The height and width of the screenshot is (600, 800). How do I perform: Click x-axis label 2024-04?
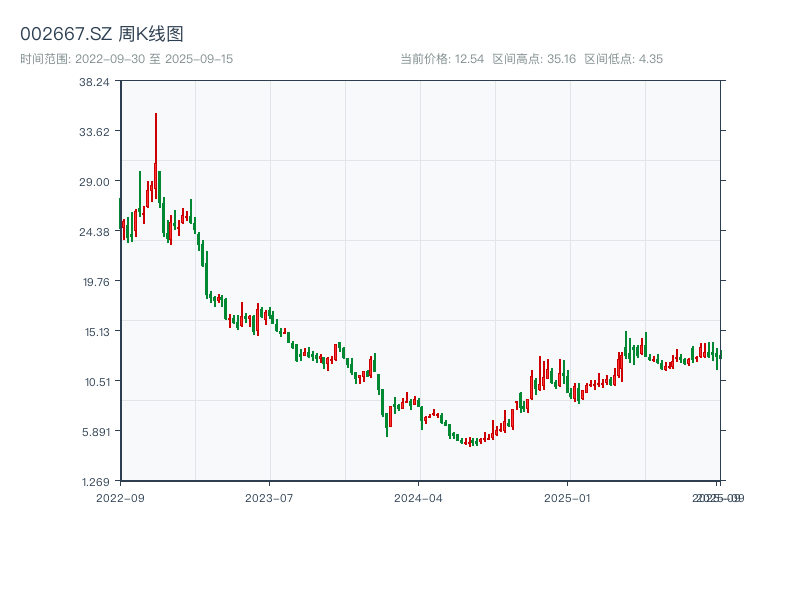tap(418, 498)
